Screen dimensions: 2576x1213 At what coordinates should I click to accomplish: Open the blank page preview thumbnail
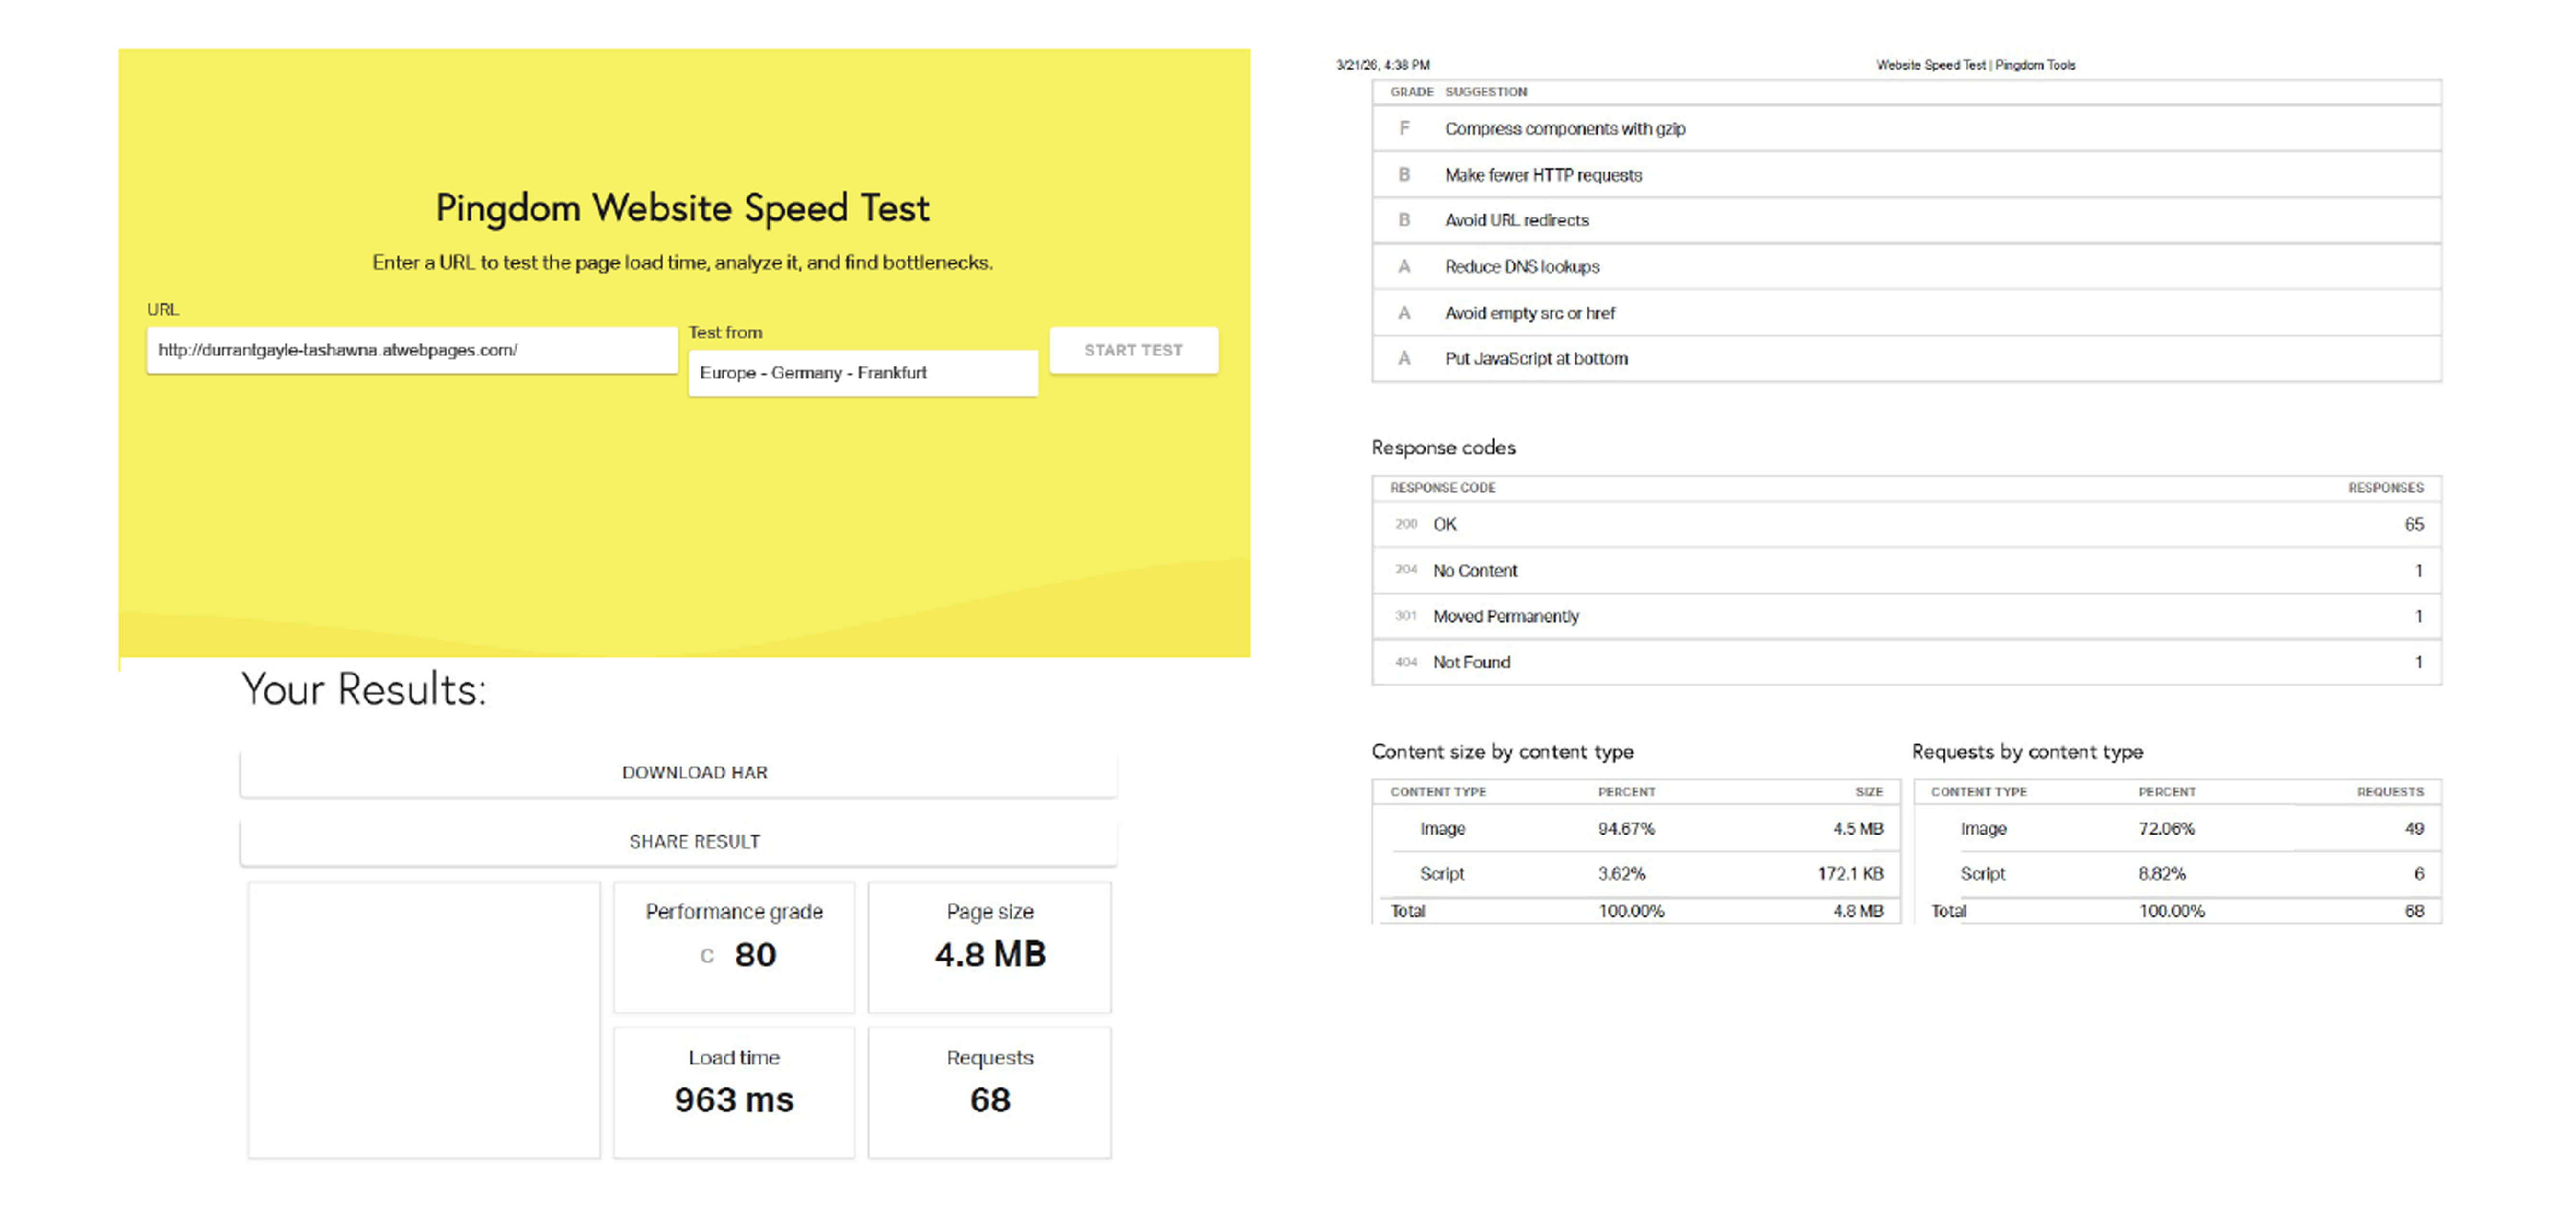tap(424, 1020)
